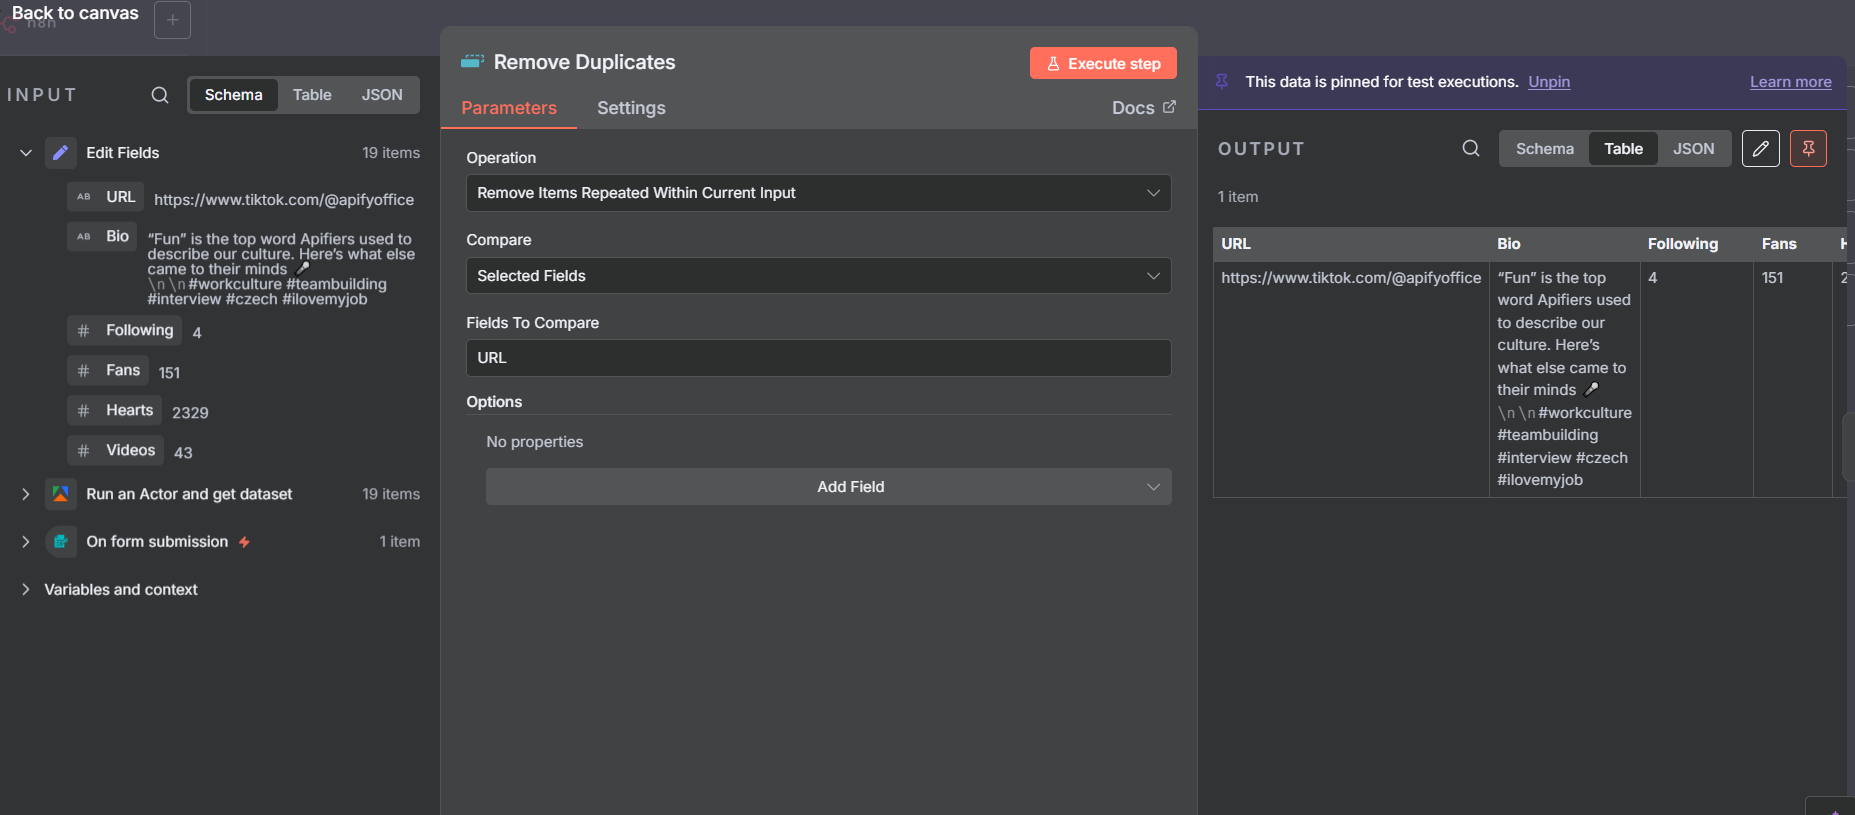The height and width of the screenshot is (815, 1855).
Task: Switch INPUT view to JSON
Action: click(x=382, y=95)
